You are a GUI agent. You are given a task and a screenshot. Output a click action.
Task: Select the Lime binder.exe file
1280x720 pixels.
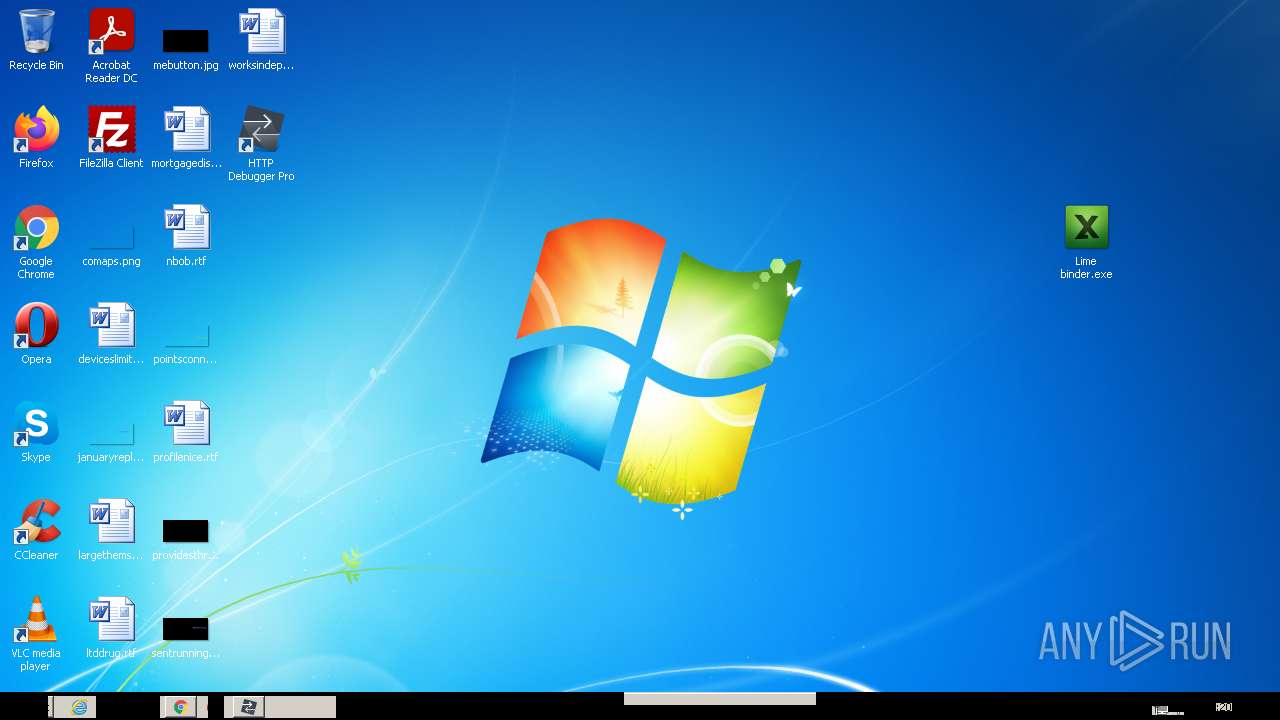1086,242
